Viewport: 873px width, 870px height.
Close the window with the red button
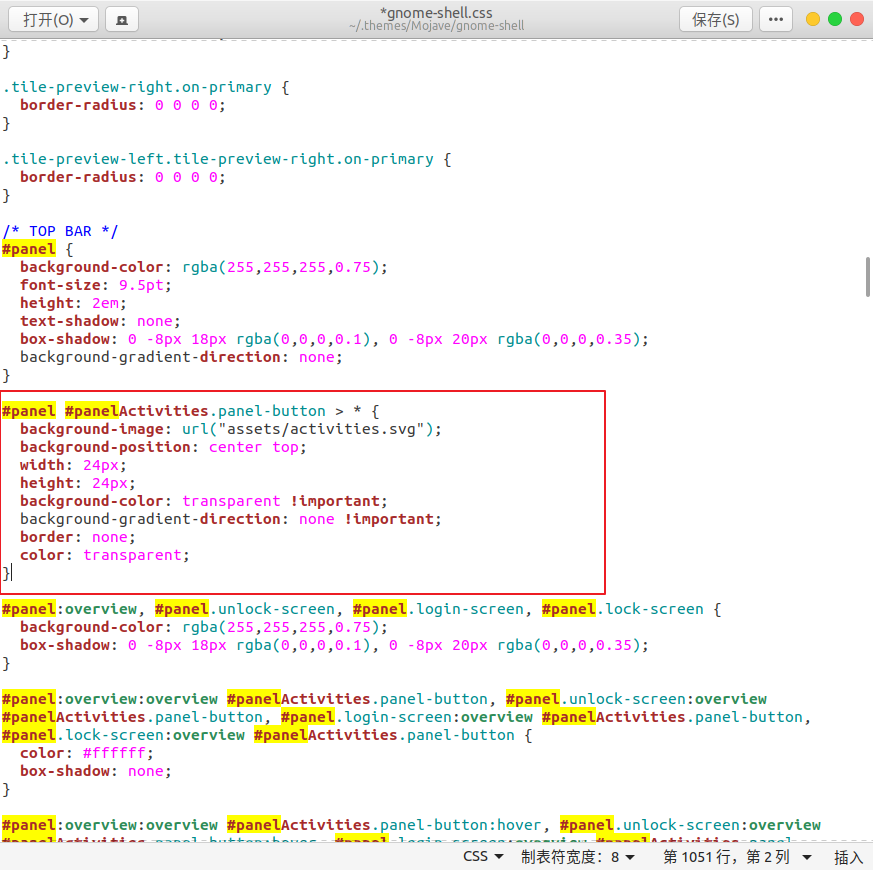(857, 19)
